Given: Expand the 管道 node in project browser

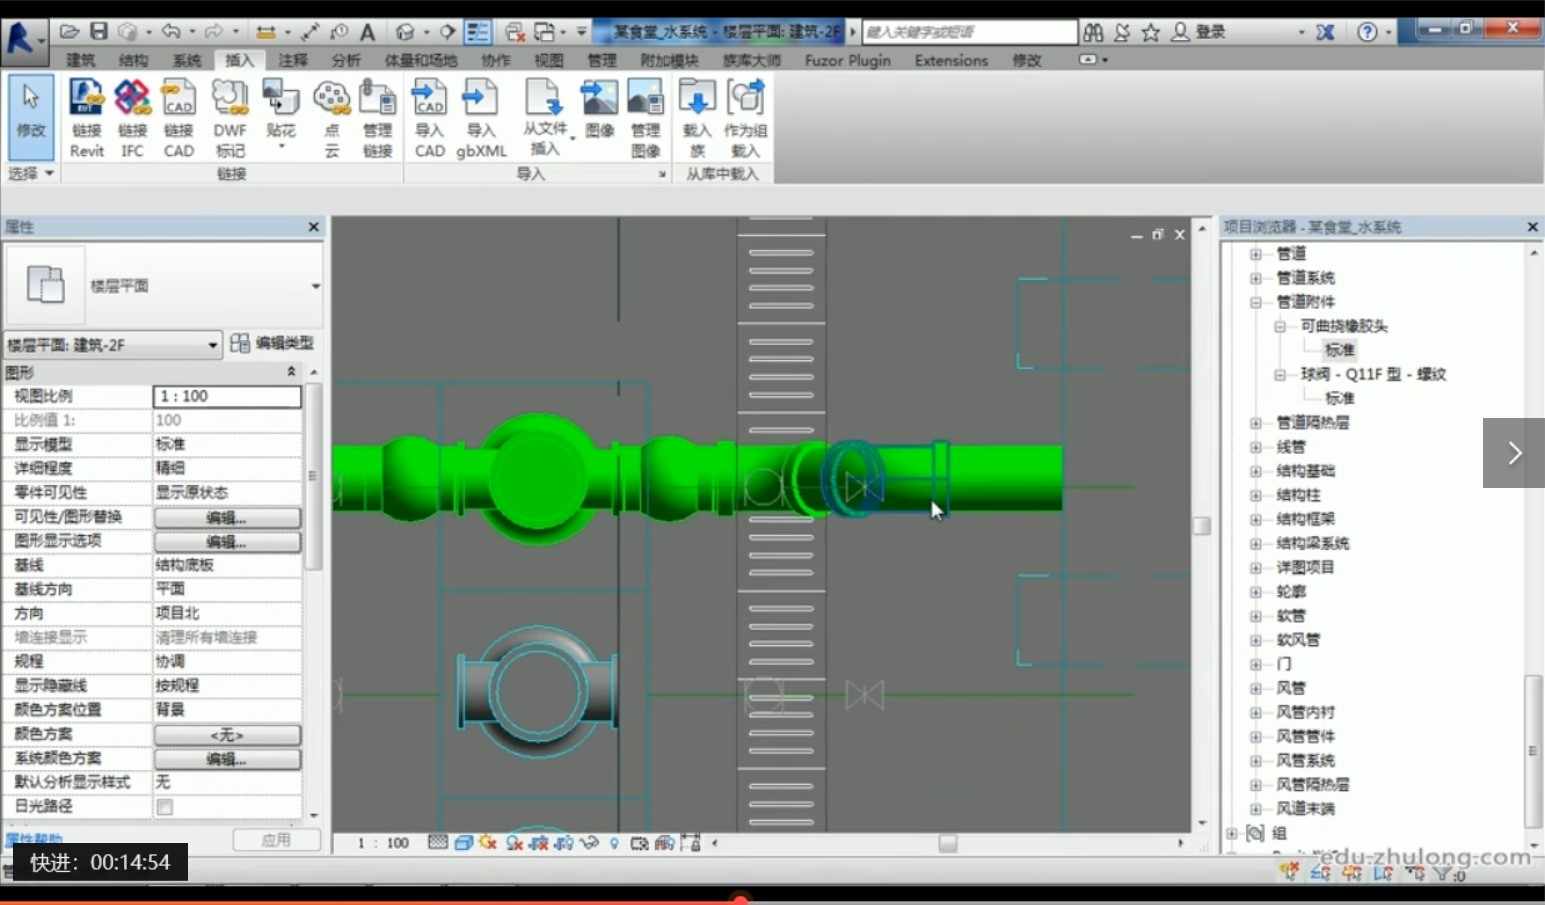Looking at the screenshot, I should [1255, 253].
